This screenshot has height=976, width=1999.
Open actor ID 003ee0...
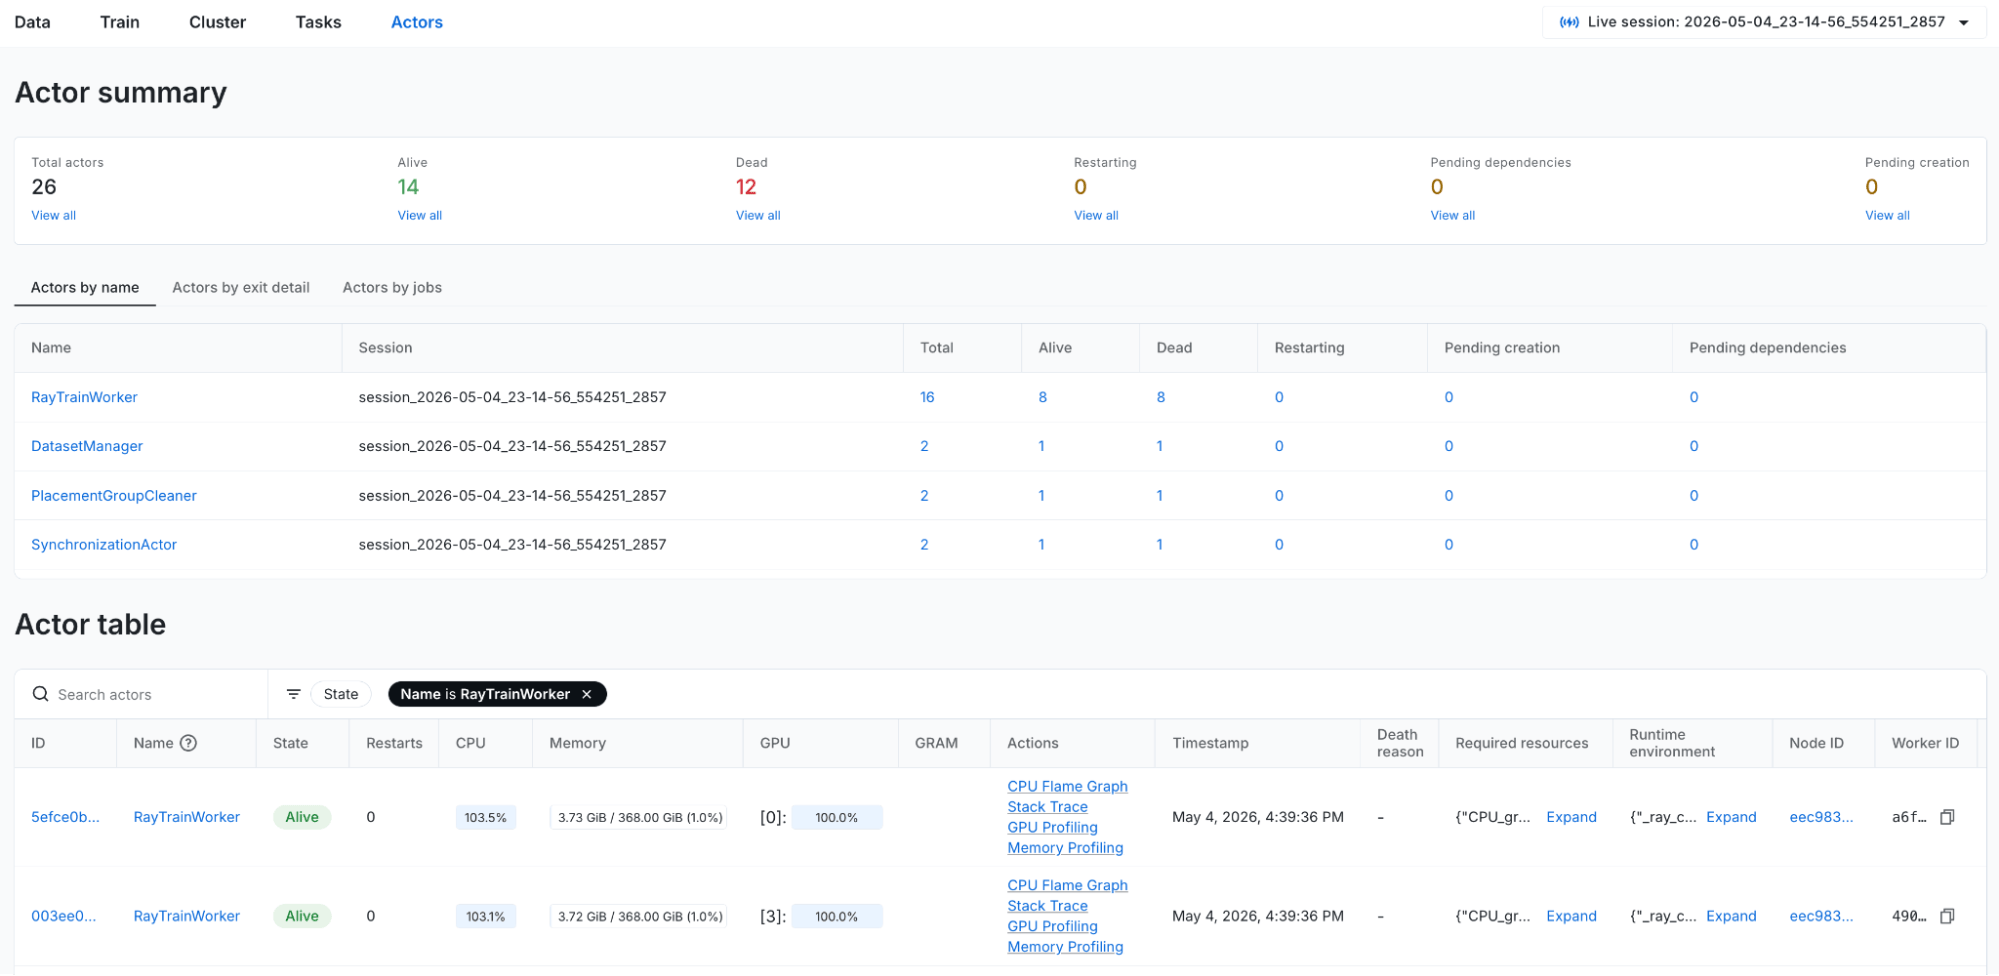coord(63,916)
